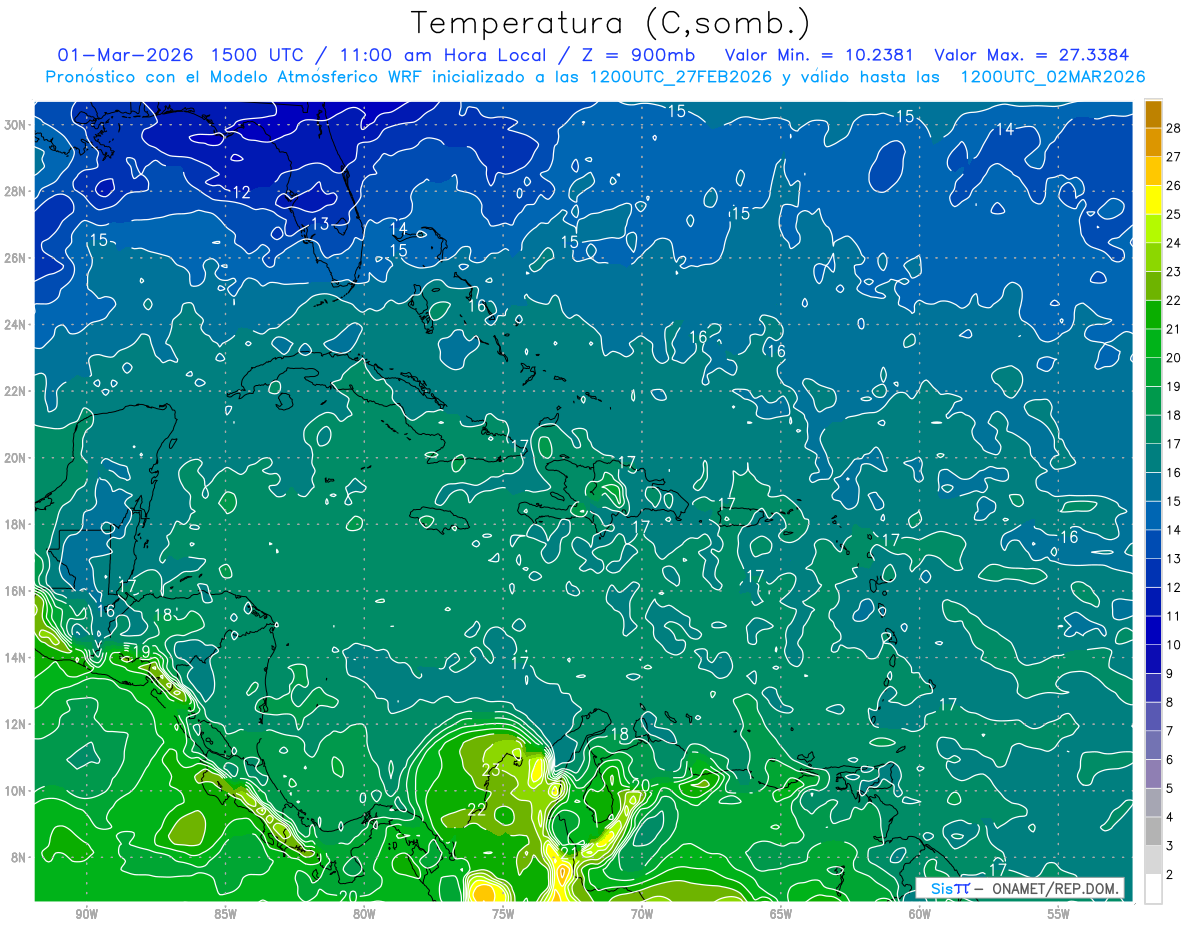Click the "8N" latitude axis label
1200x927 pixels.
coord(19,857)
